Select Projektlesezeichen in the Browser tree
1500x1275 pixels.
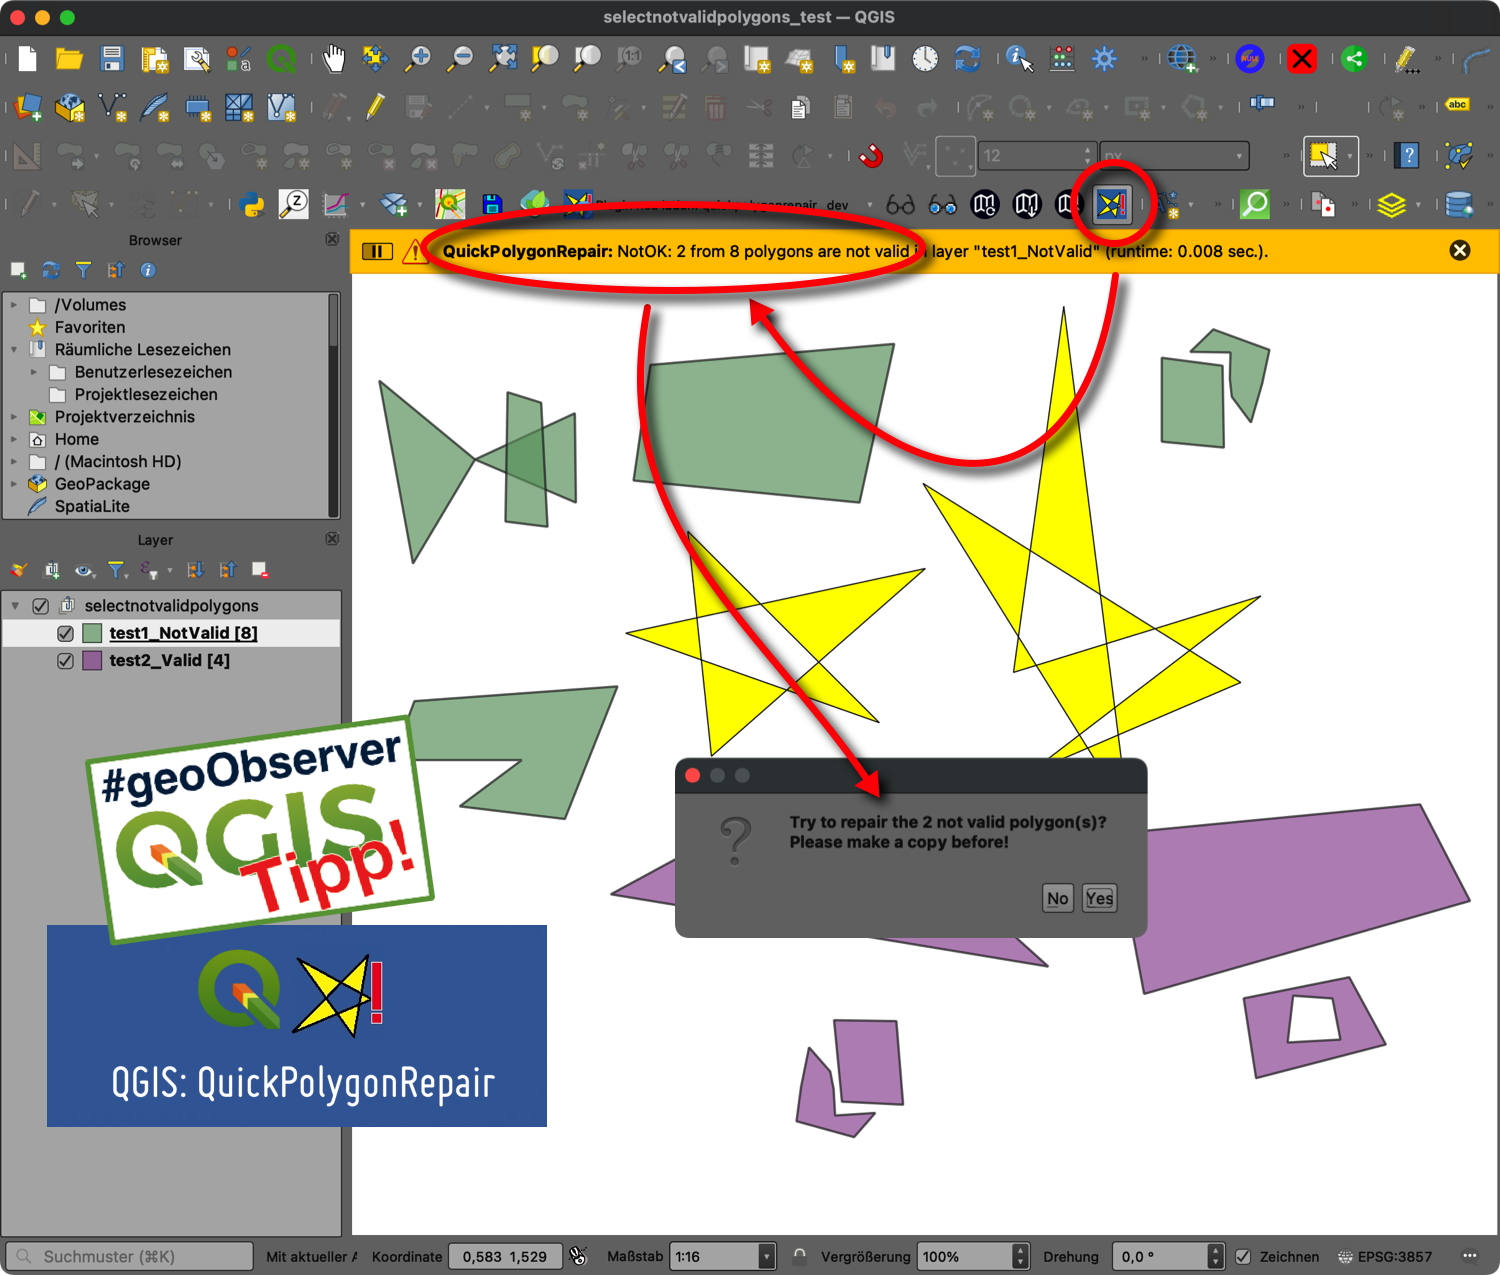[x=146, y=395]
